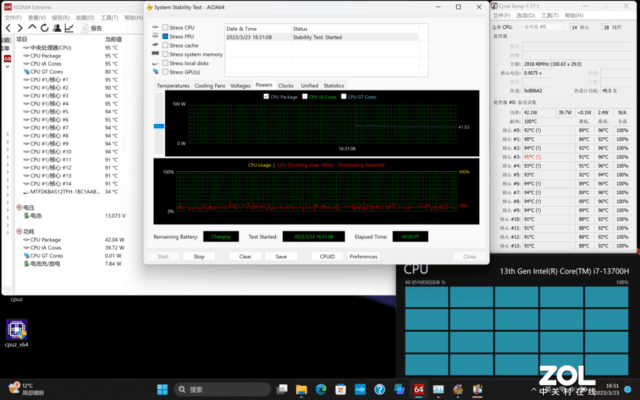Viewport: 640px width, 400px height.
Task: Switch to AIDA64 via its taskbar icon
Action: click(419, 388)
